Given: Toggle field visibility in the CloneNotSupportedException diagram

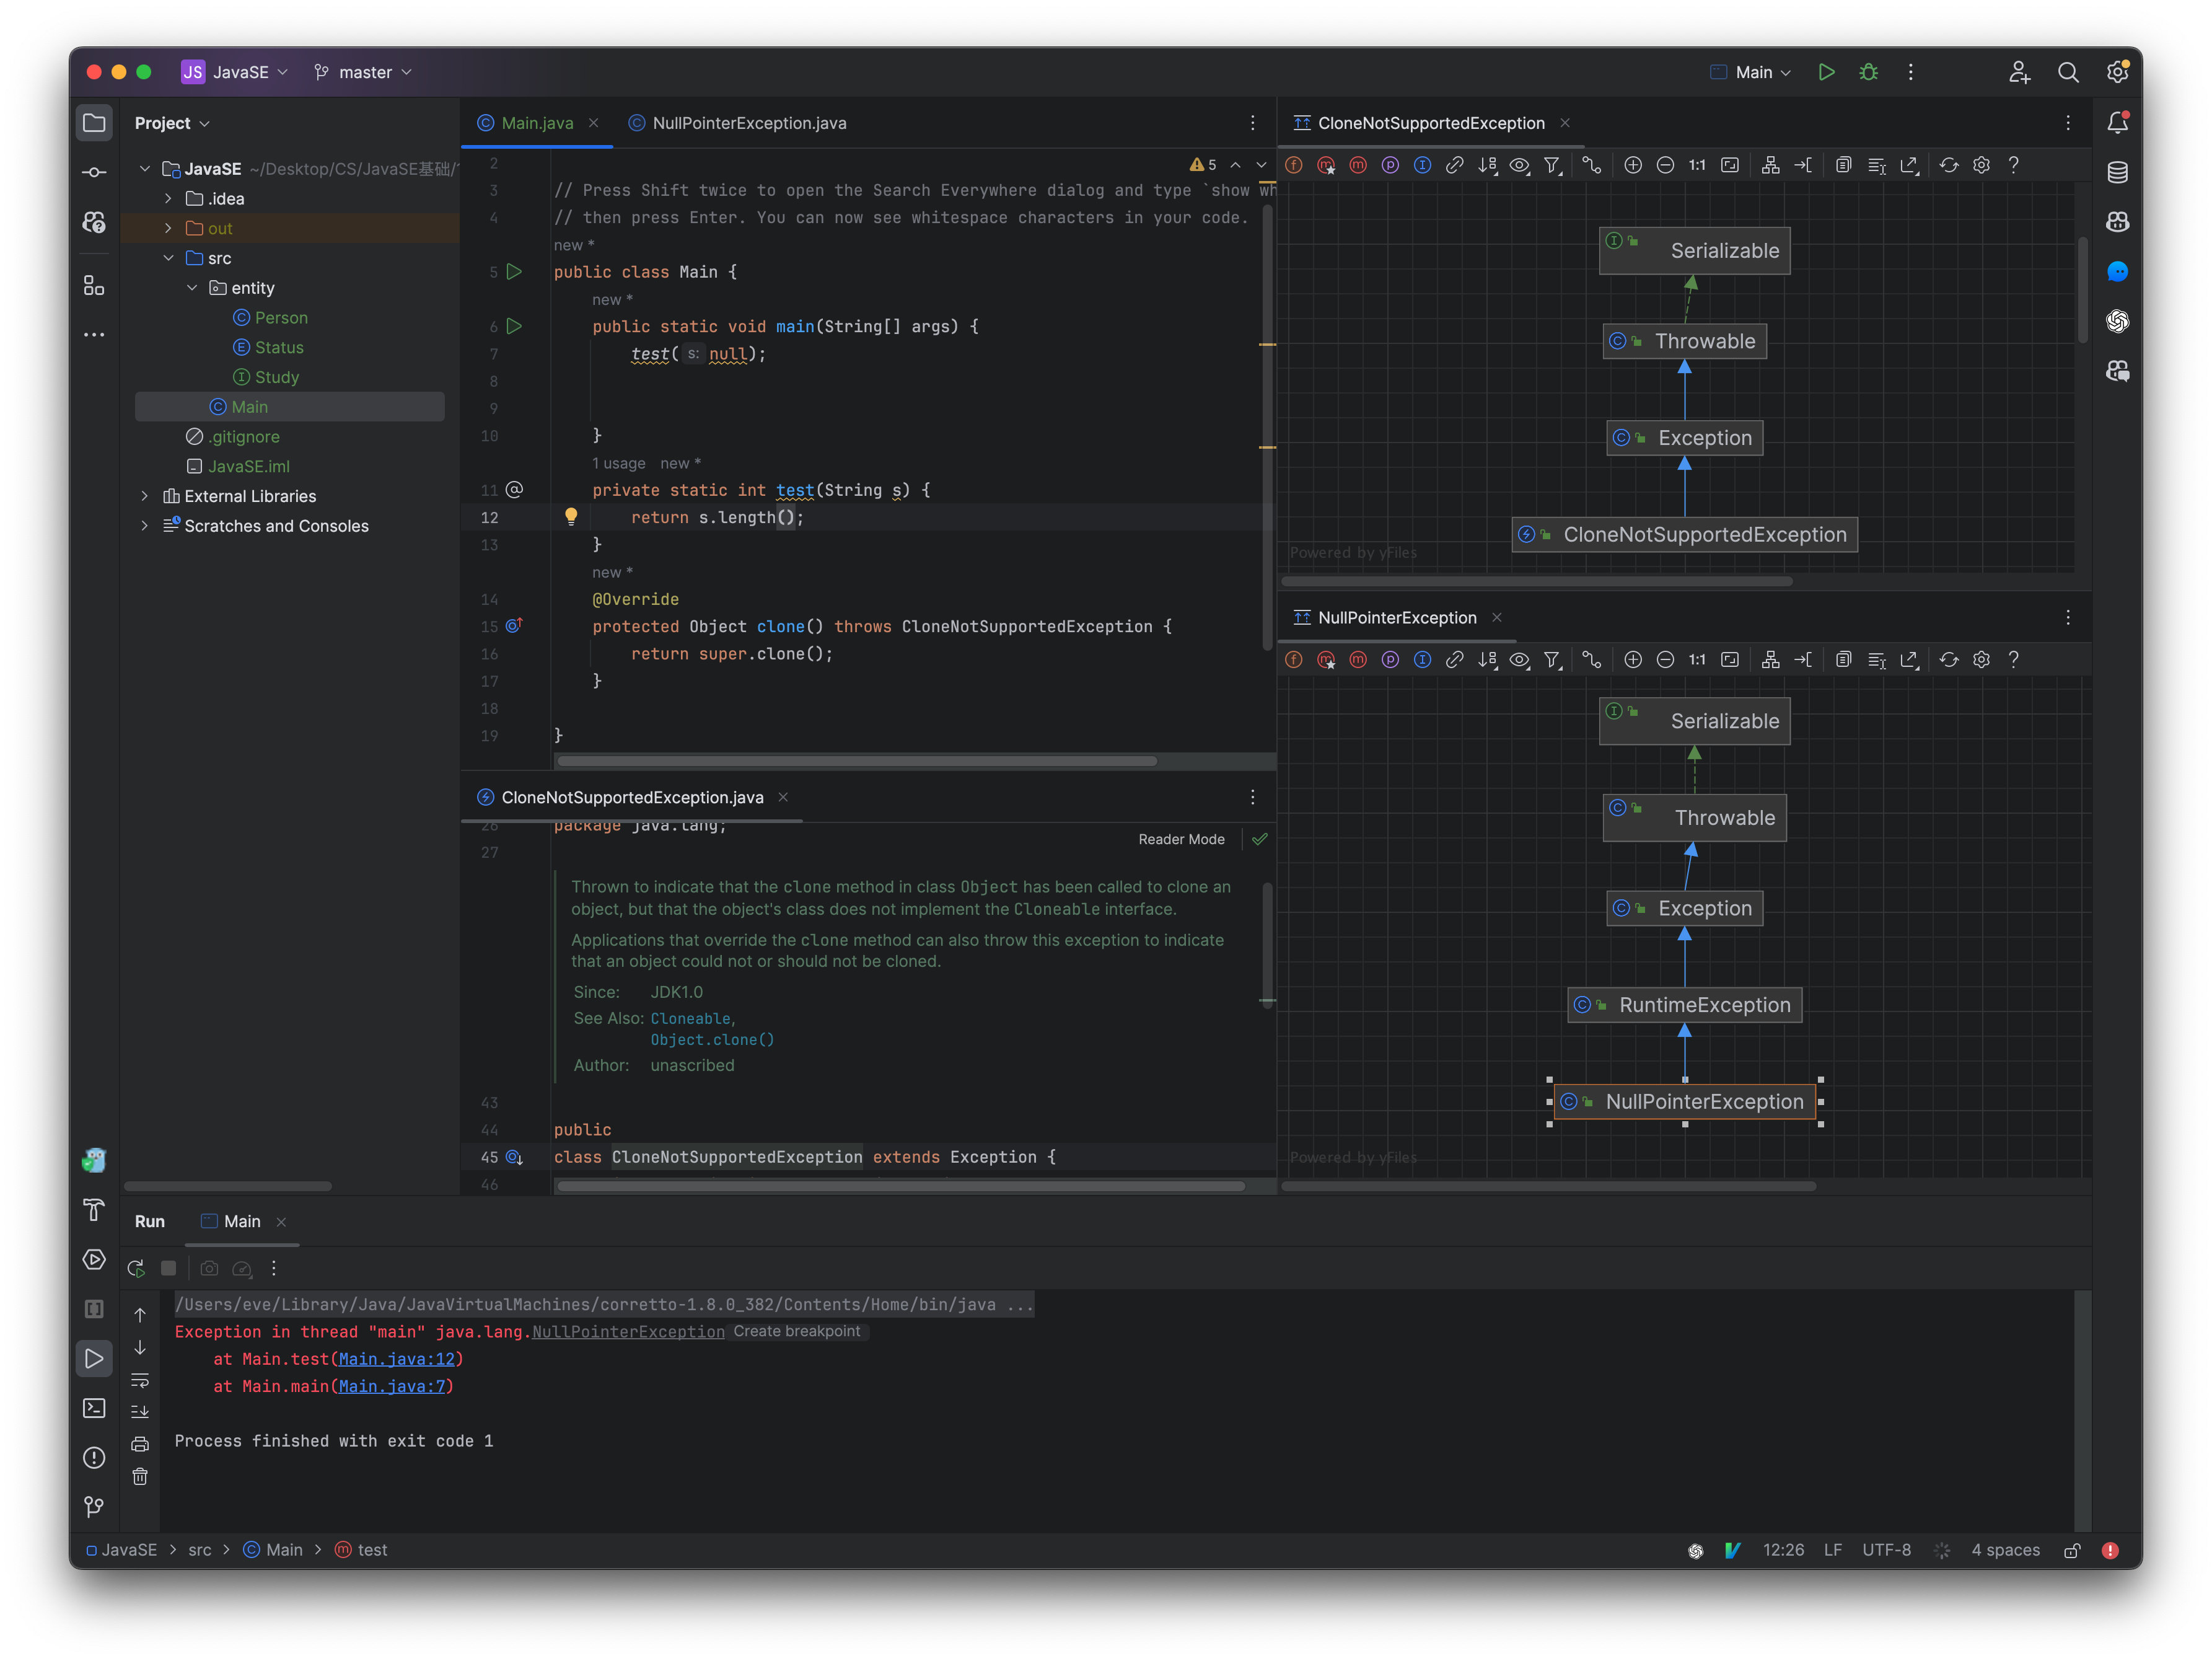Looking at the screenshot, I should tap(1294, 165).
